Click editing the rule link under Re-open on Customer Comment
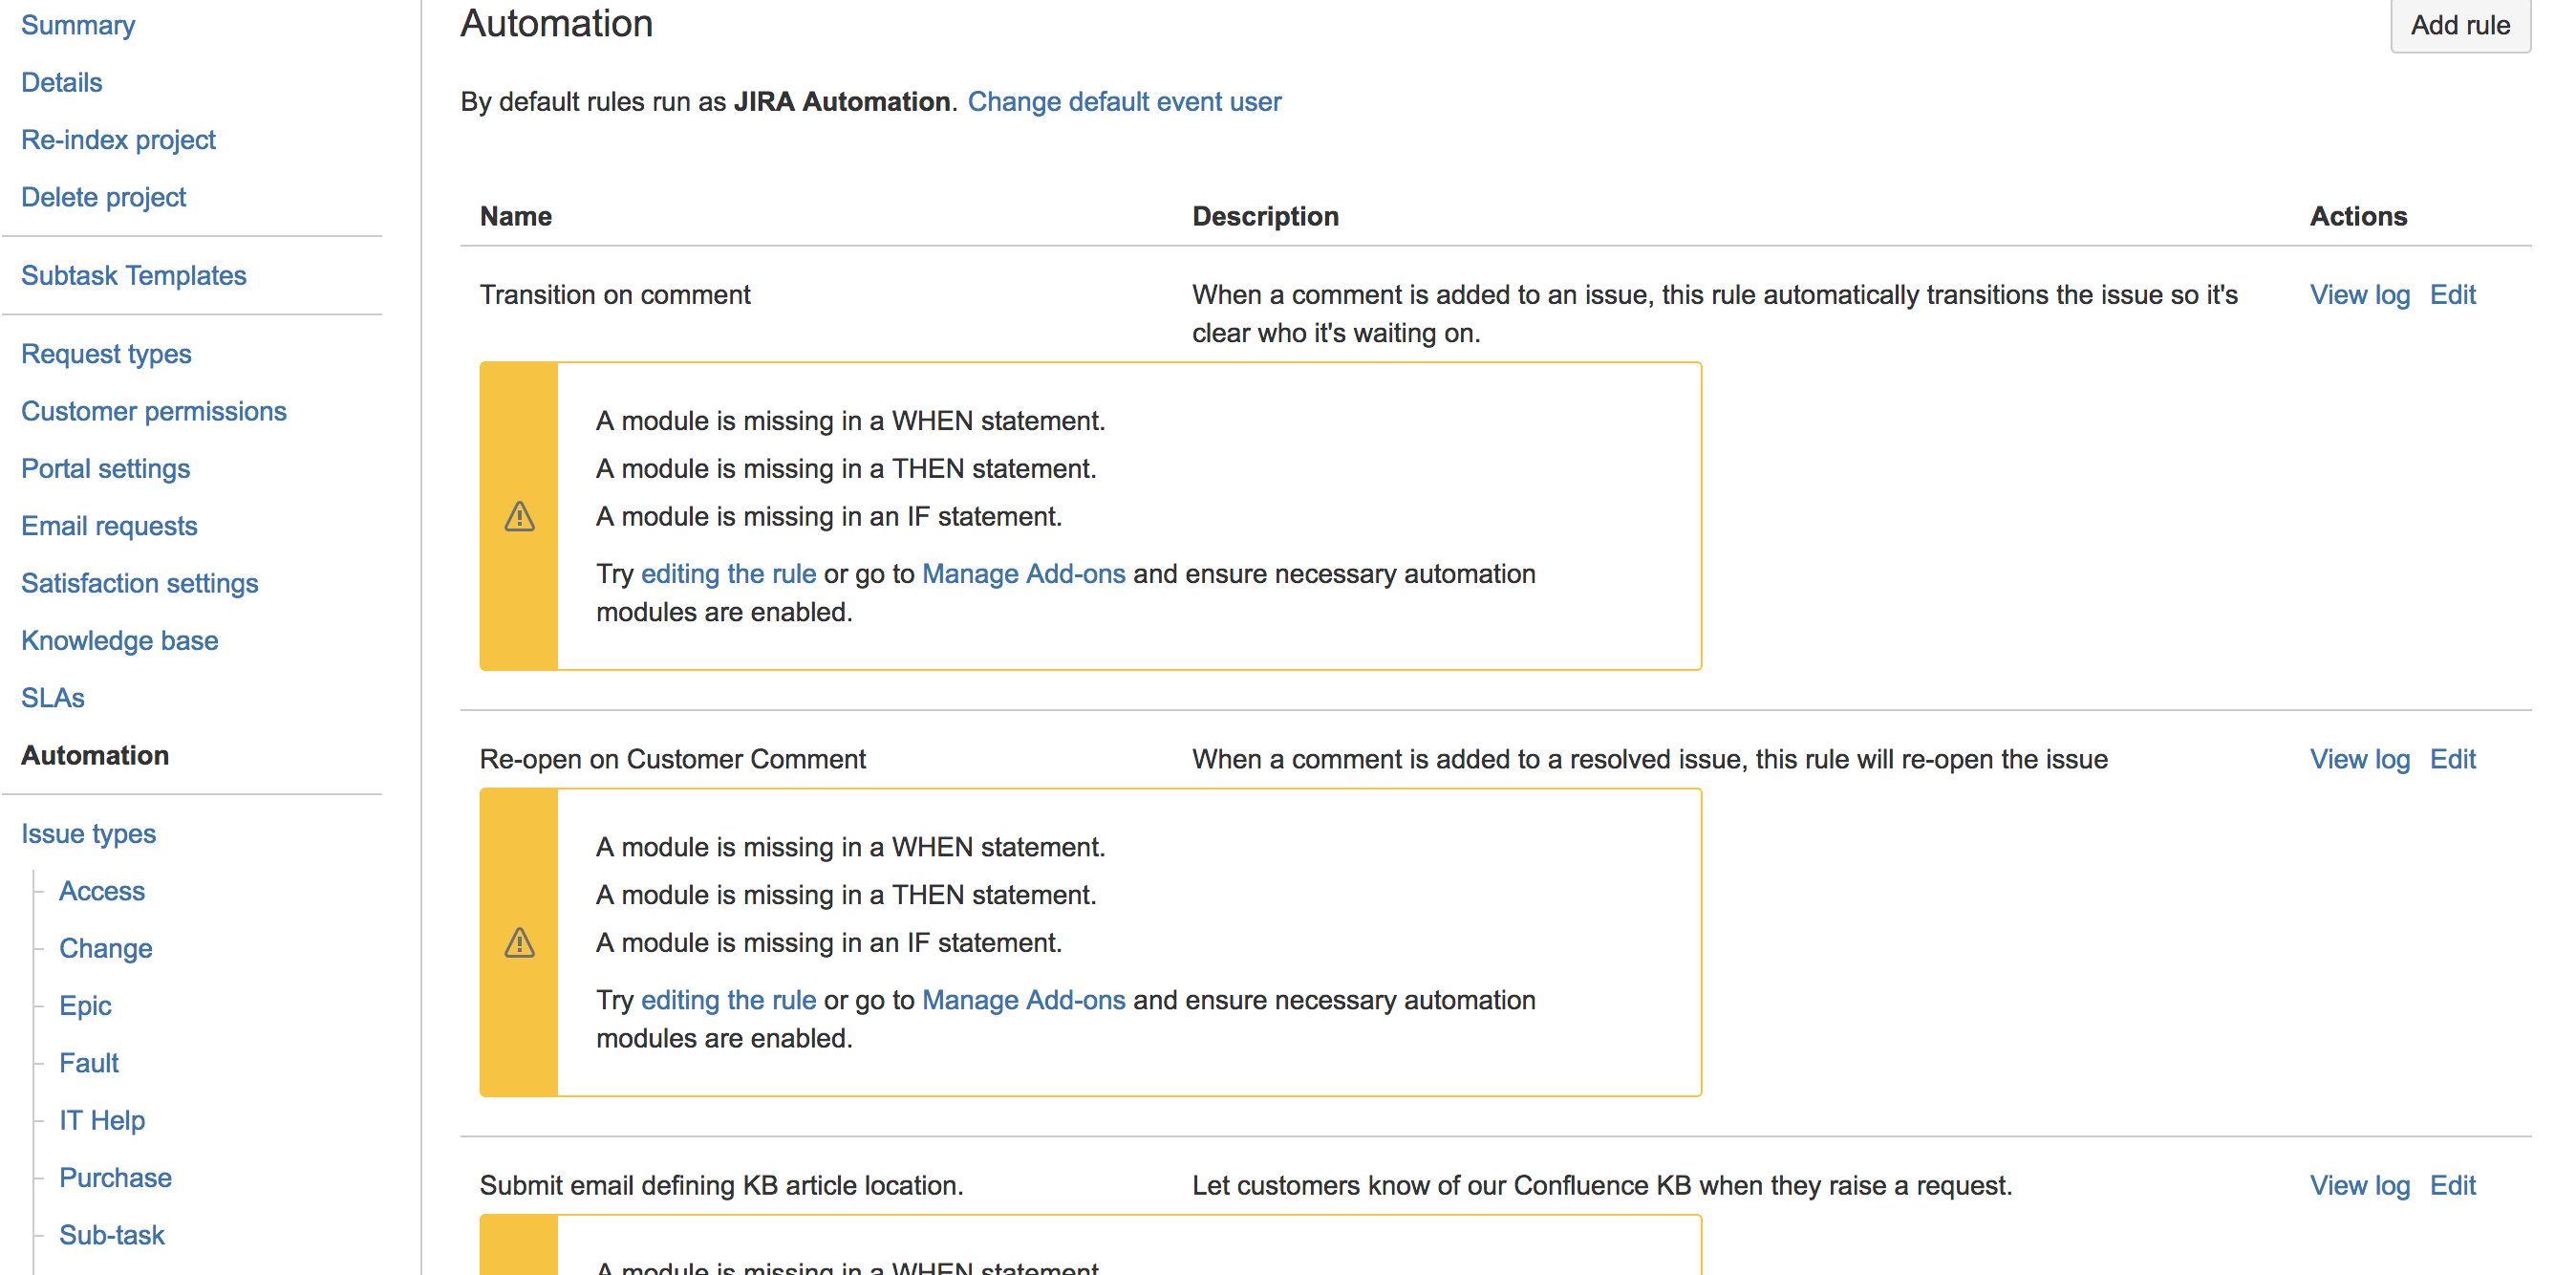This screenshot has width=2576, height=1275. point(728,1000)
